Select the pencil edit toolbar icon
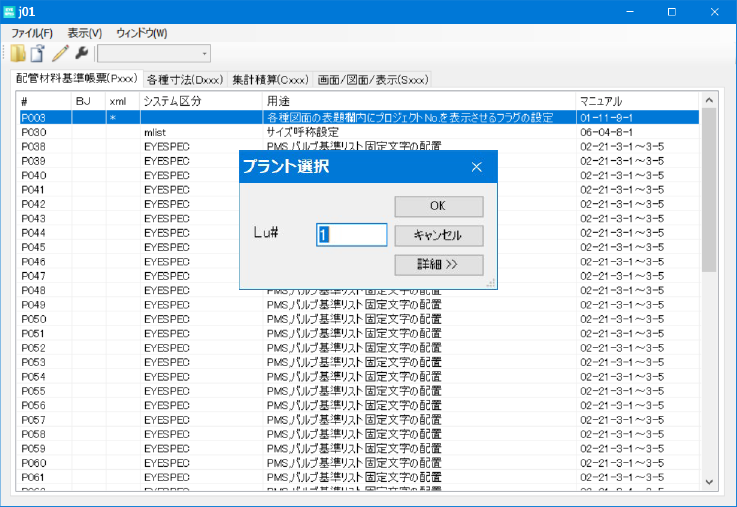Image resolution: width=737 pixels, height=507 pixels. pyautogui.click(x=60, y=54)
